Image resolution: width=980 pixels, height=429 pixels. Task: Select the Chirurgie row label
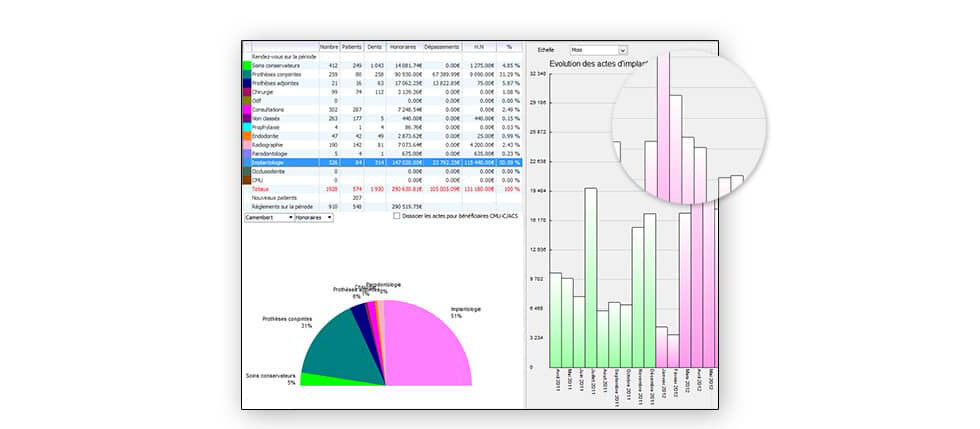(266, 92)
